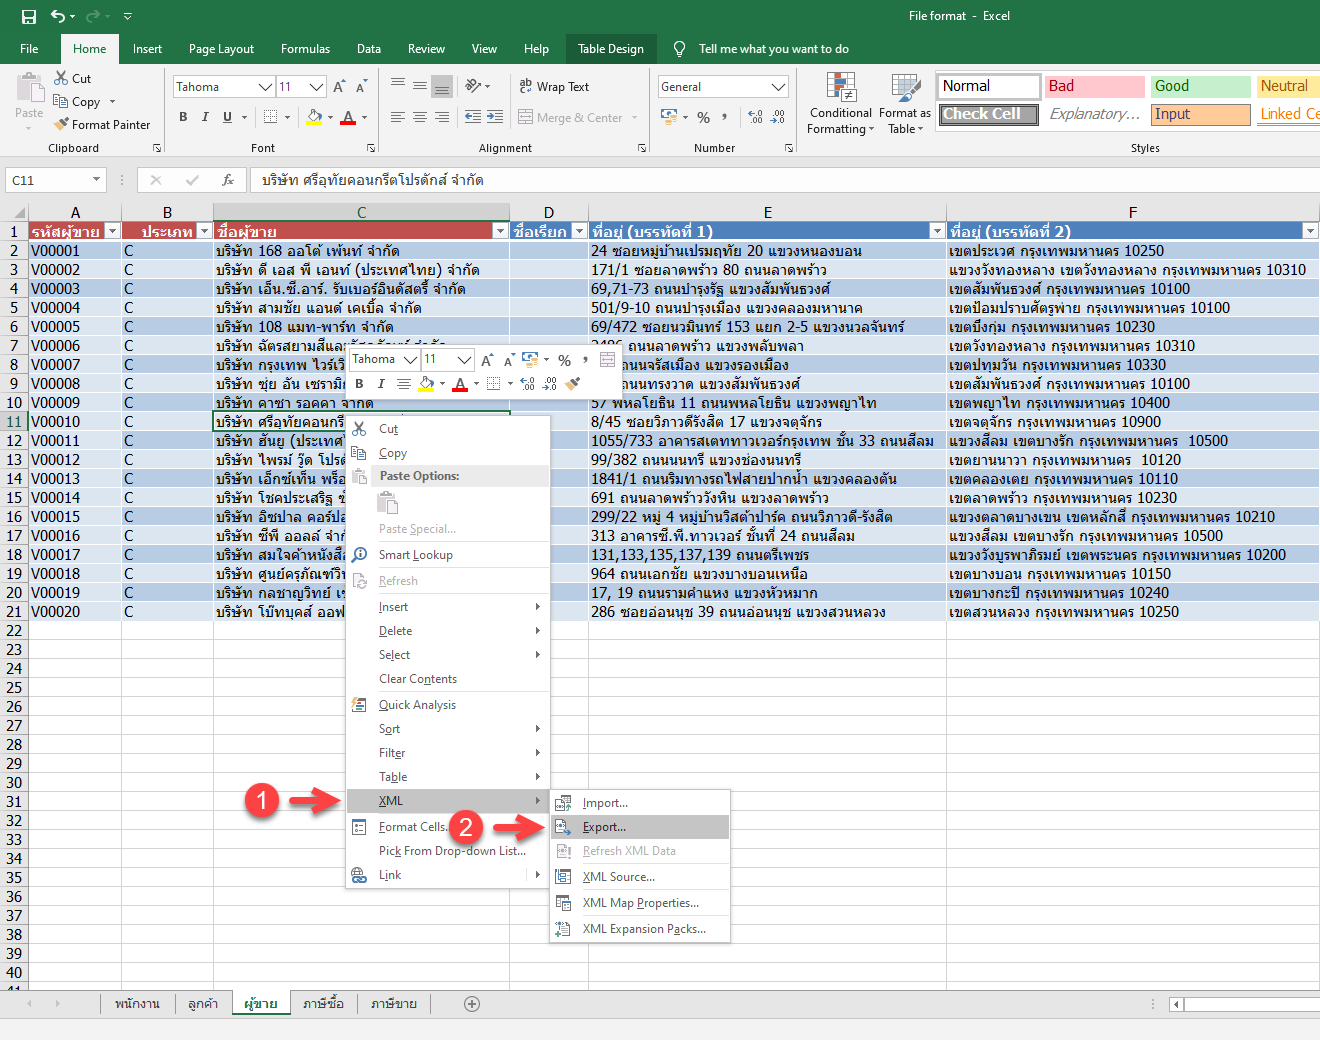Toggle Bold in mini toolbar
The height and width of the screenshot is (1040, 1320).
tap(359, 383)
